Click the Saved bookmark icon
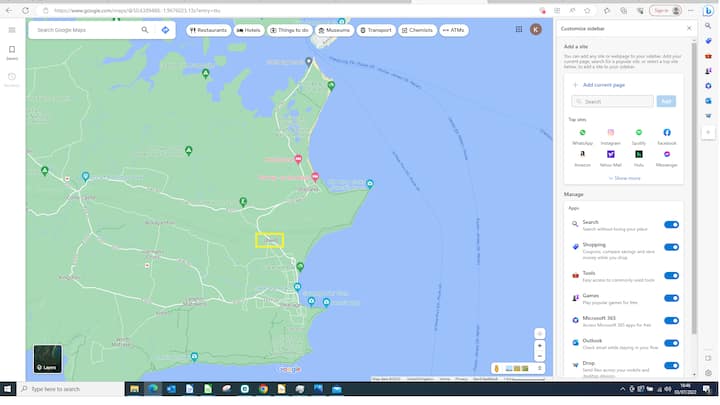 point(12,50)
